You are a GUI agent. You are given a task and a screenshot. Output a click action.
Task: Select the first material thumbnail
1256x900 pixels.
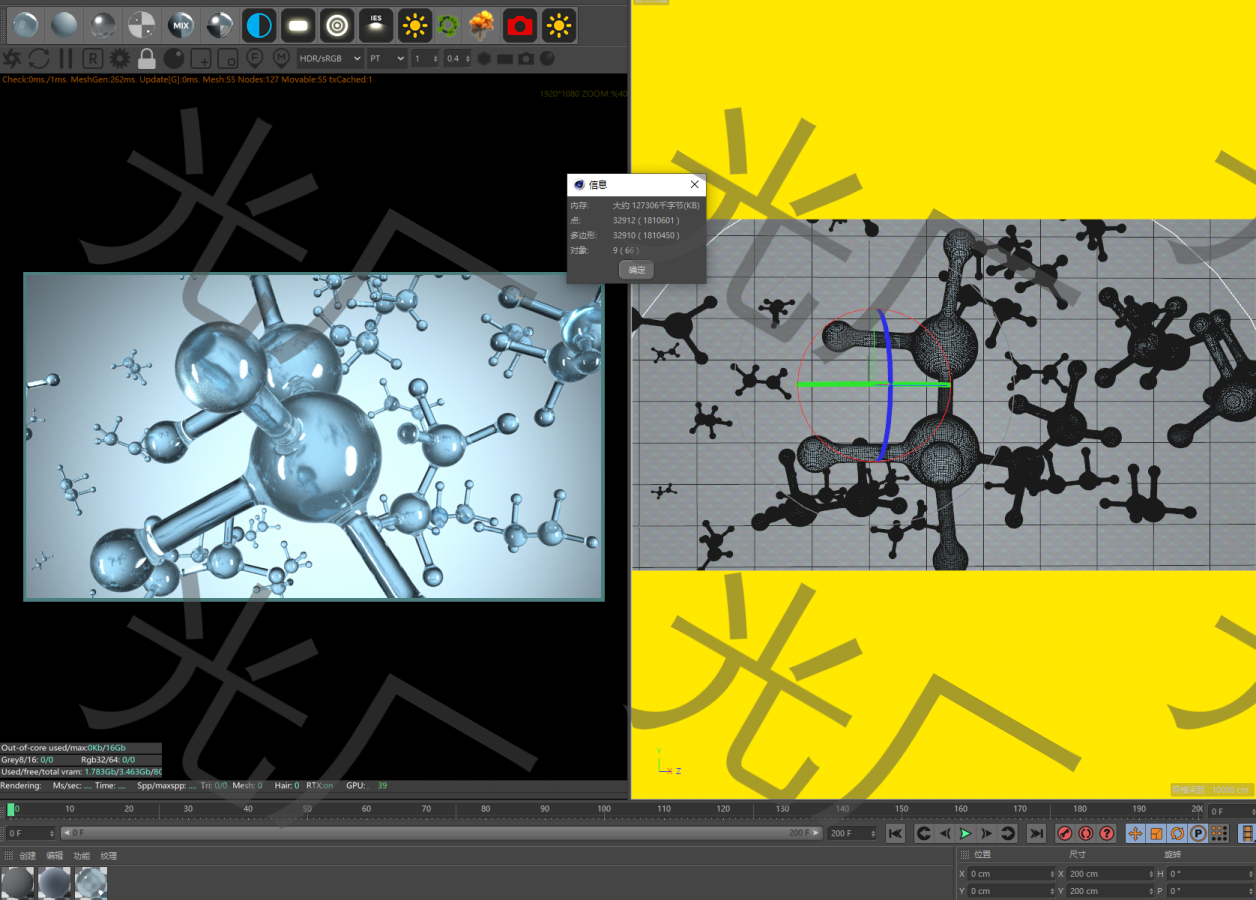(18, 883)
